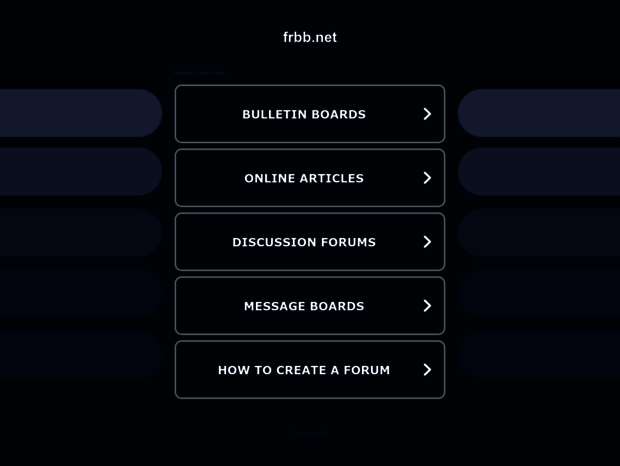This screenshot has width=620, height=466.
Task: Click the Related Searches heading text
Action: (x=199, y=73)
